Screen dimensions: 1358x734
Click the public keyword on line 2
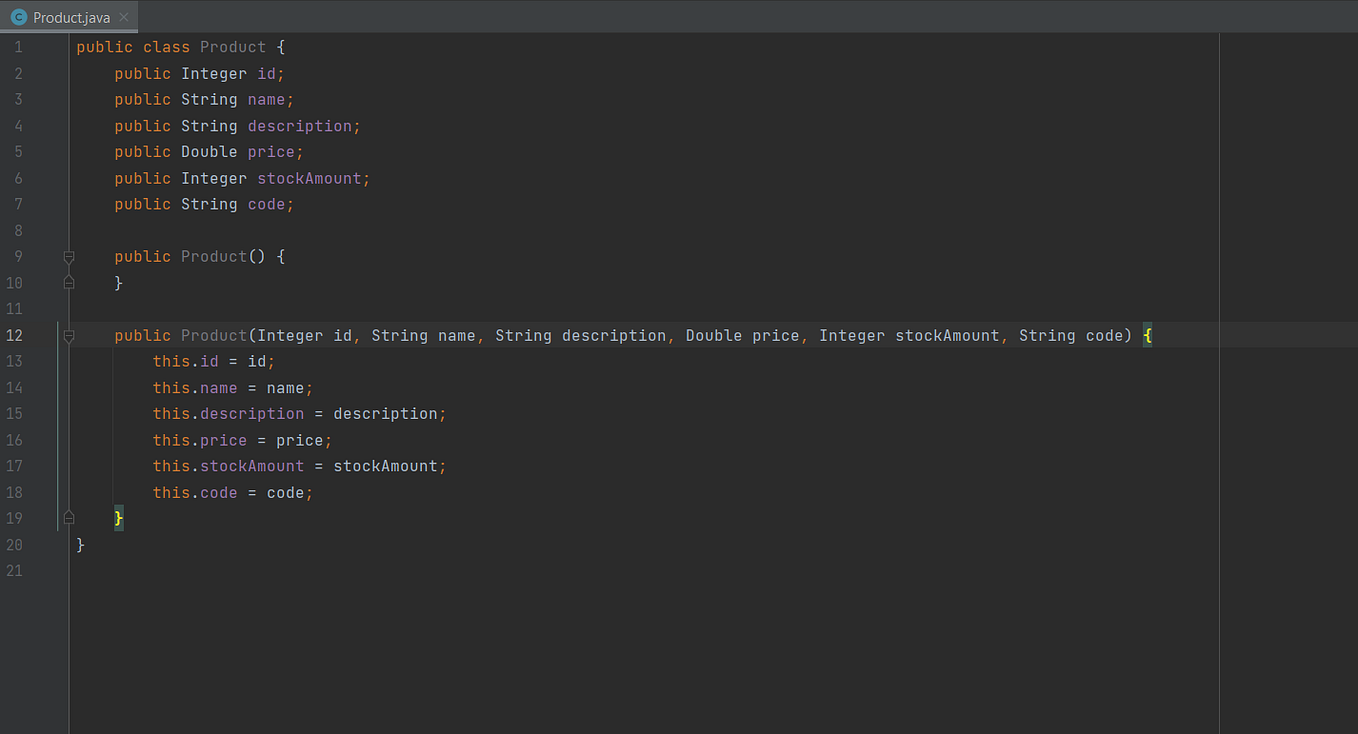click(x=142, y=73)
